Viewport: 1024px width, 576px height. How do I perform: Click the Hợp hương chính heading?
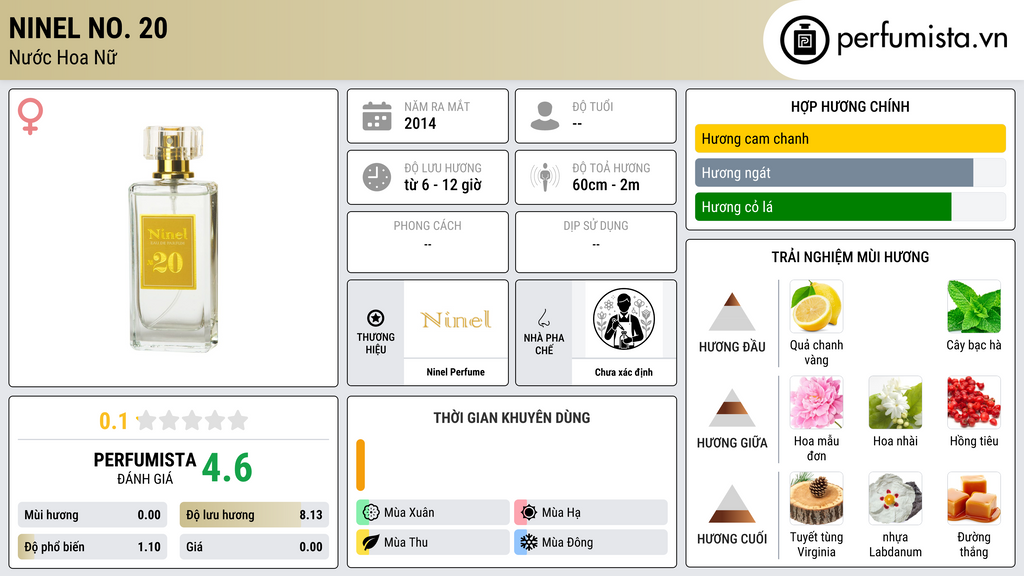[850, 106]
